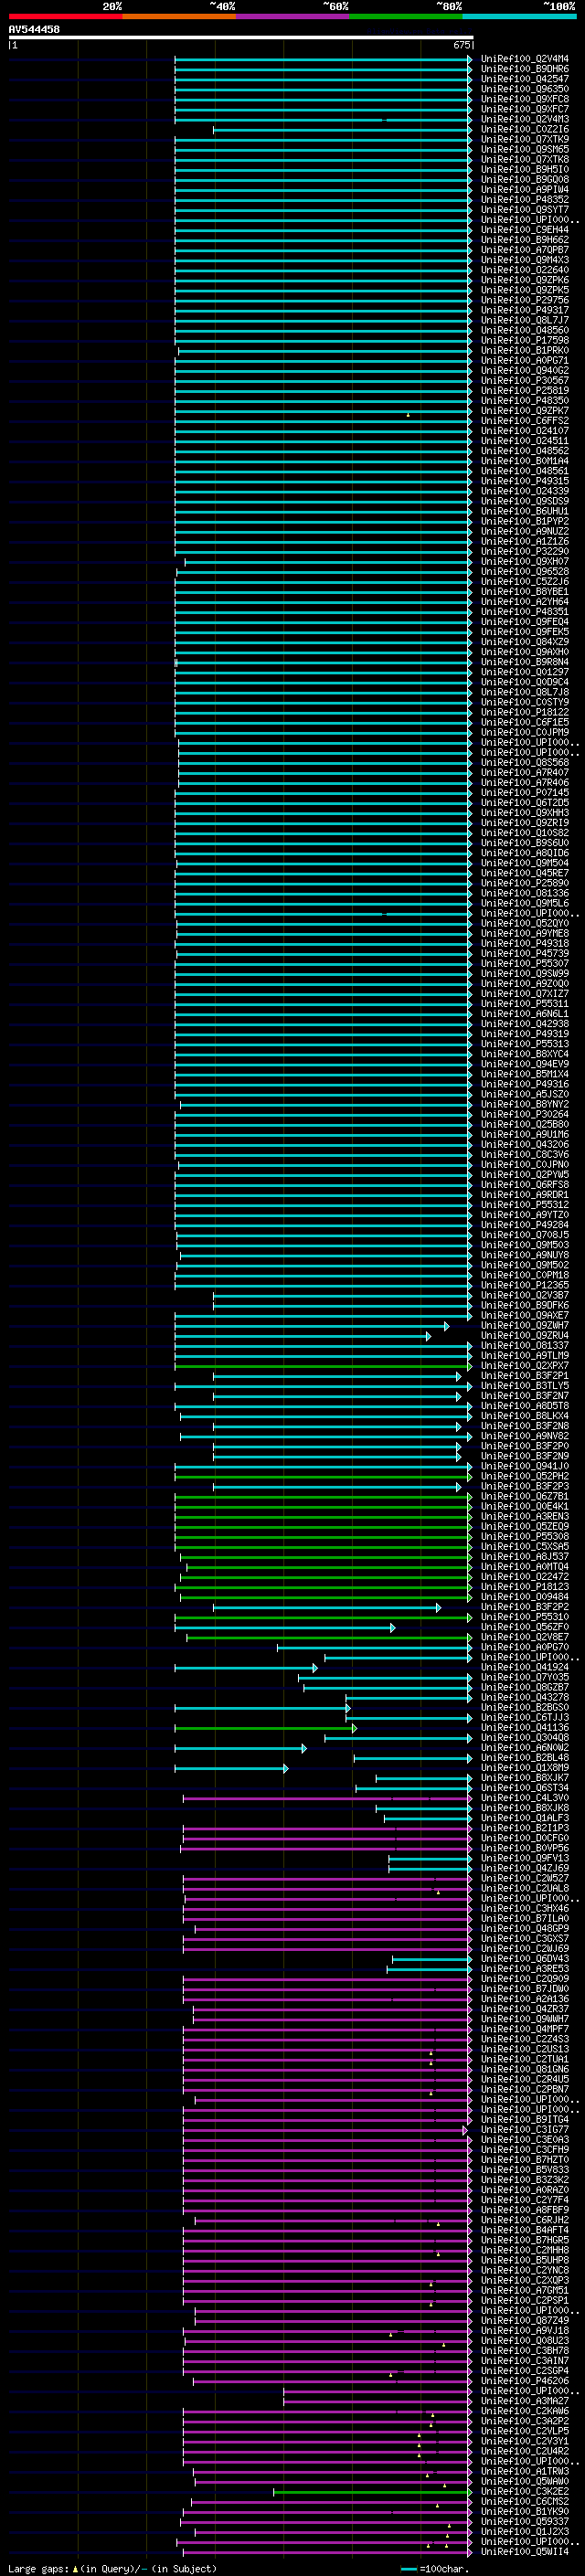Click the red 20% identity legend segment
Viewport: 585px width, 2576px height.
coord(65,16)
